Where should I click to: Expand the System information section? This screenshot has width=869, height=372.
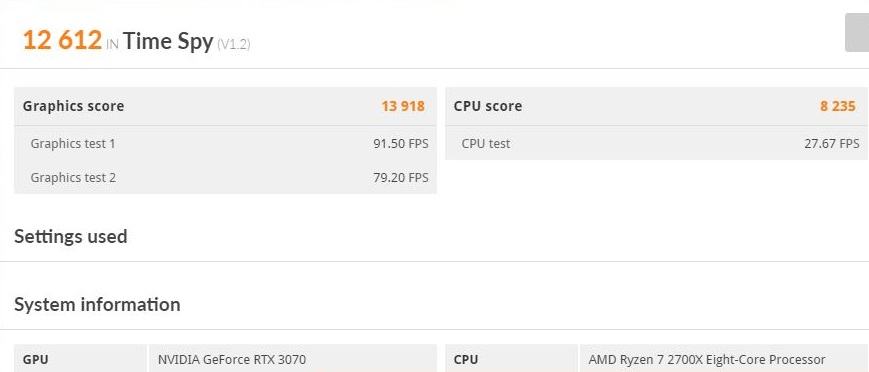click(97, 304)
